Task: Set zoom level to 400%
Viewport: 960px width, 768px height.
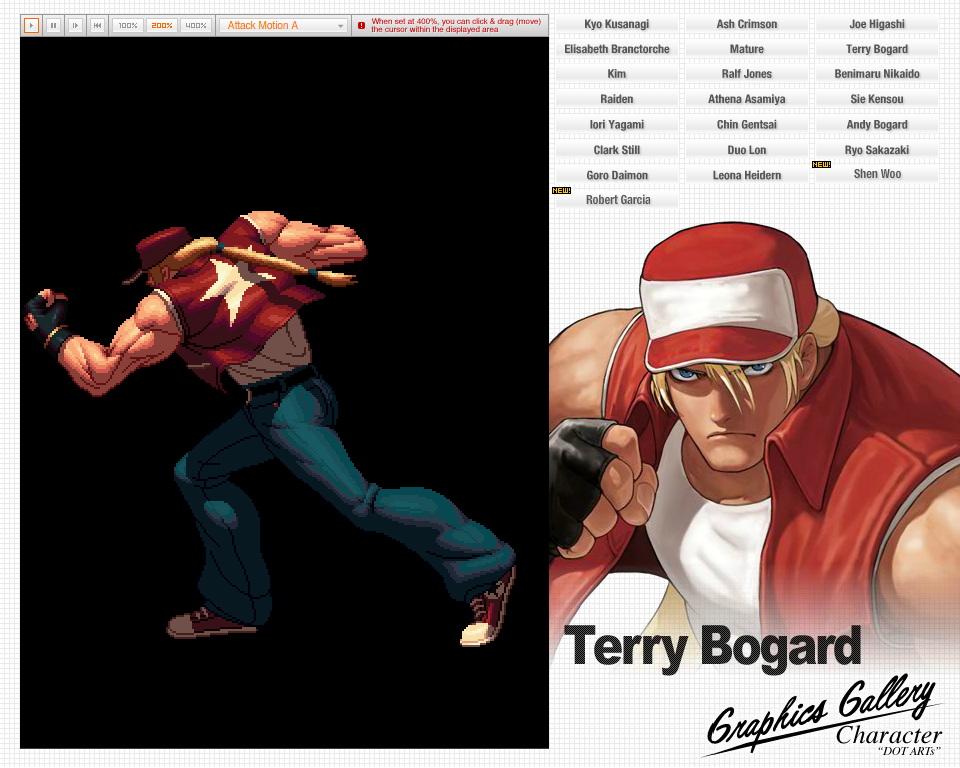Action: tap(196, 26)
